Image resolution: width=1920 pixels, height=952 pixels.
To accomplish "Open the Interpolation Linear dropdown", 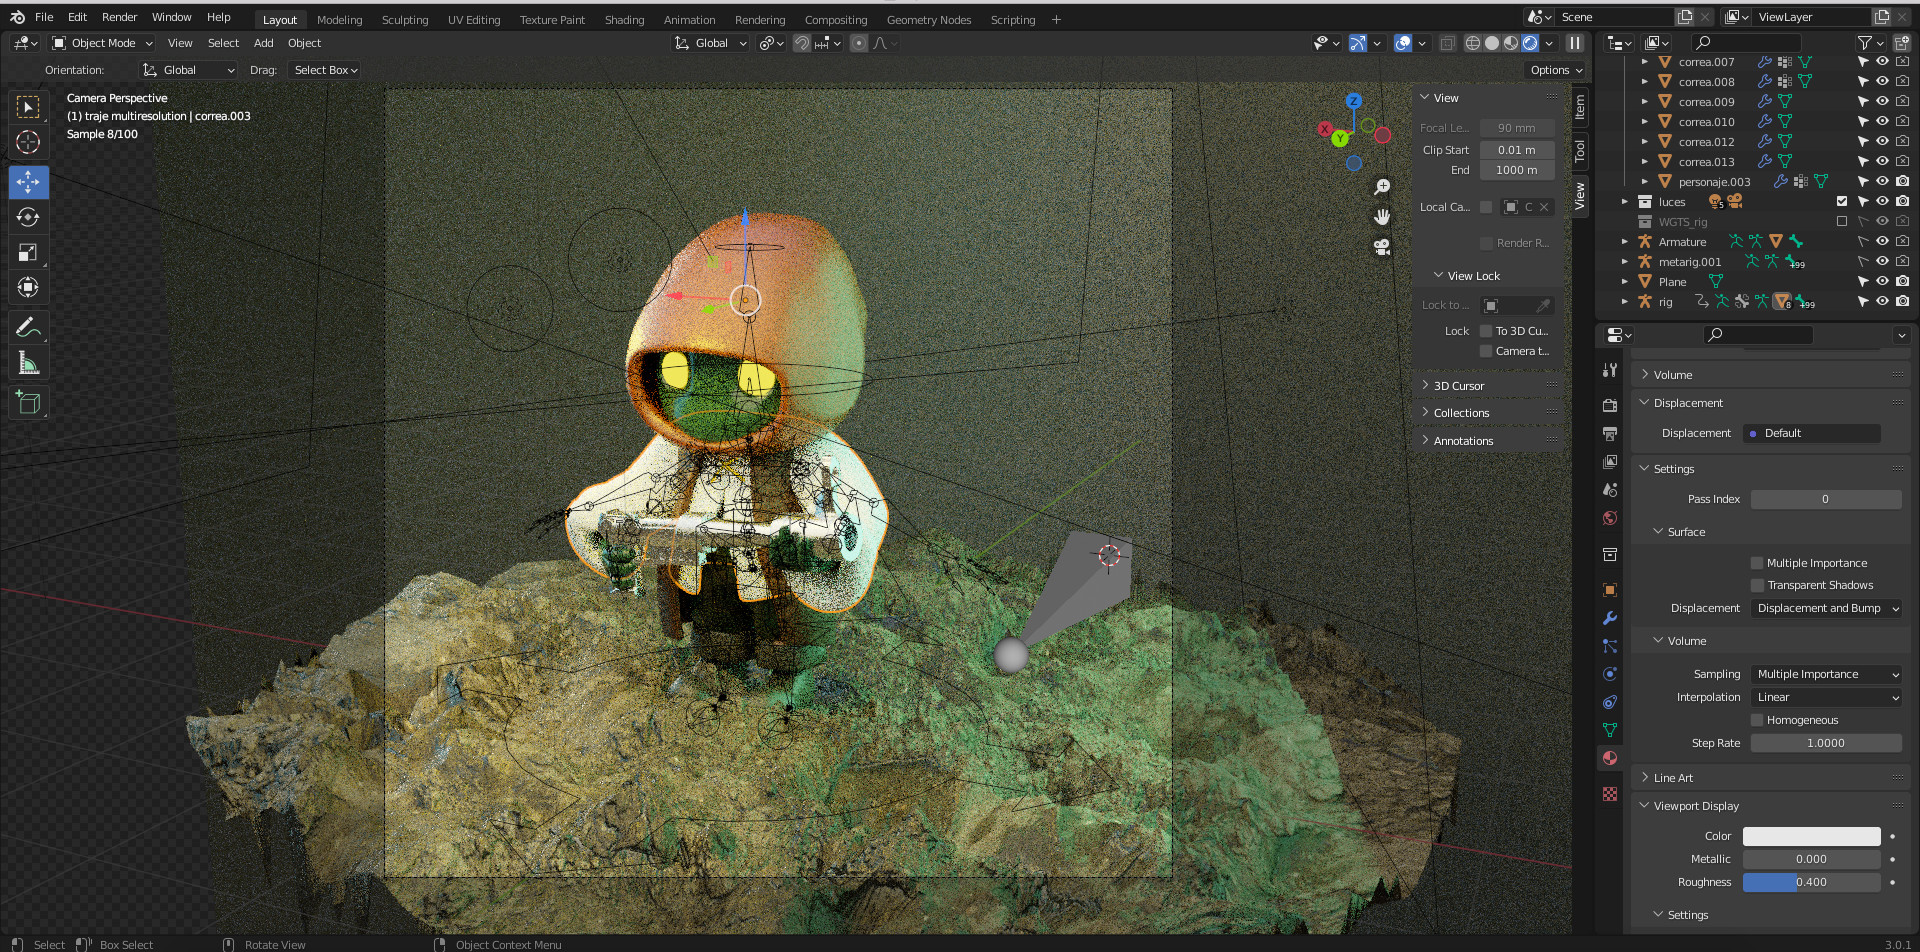I will (x=1826, y=697).
